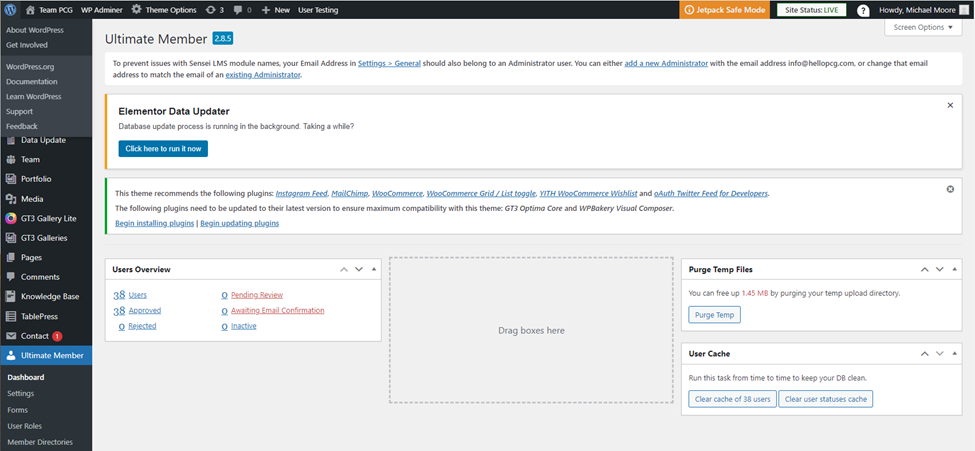Click Michael Moore's avatar thumbnail
This screenshot has height=451, width=975.
click(x=964, y=10)
